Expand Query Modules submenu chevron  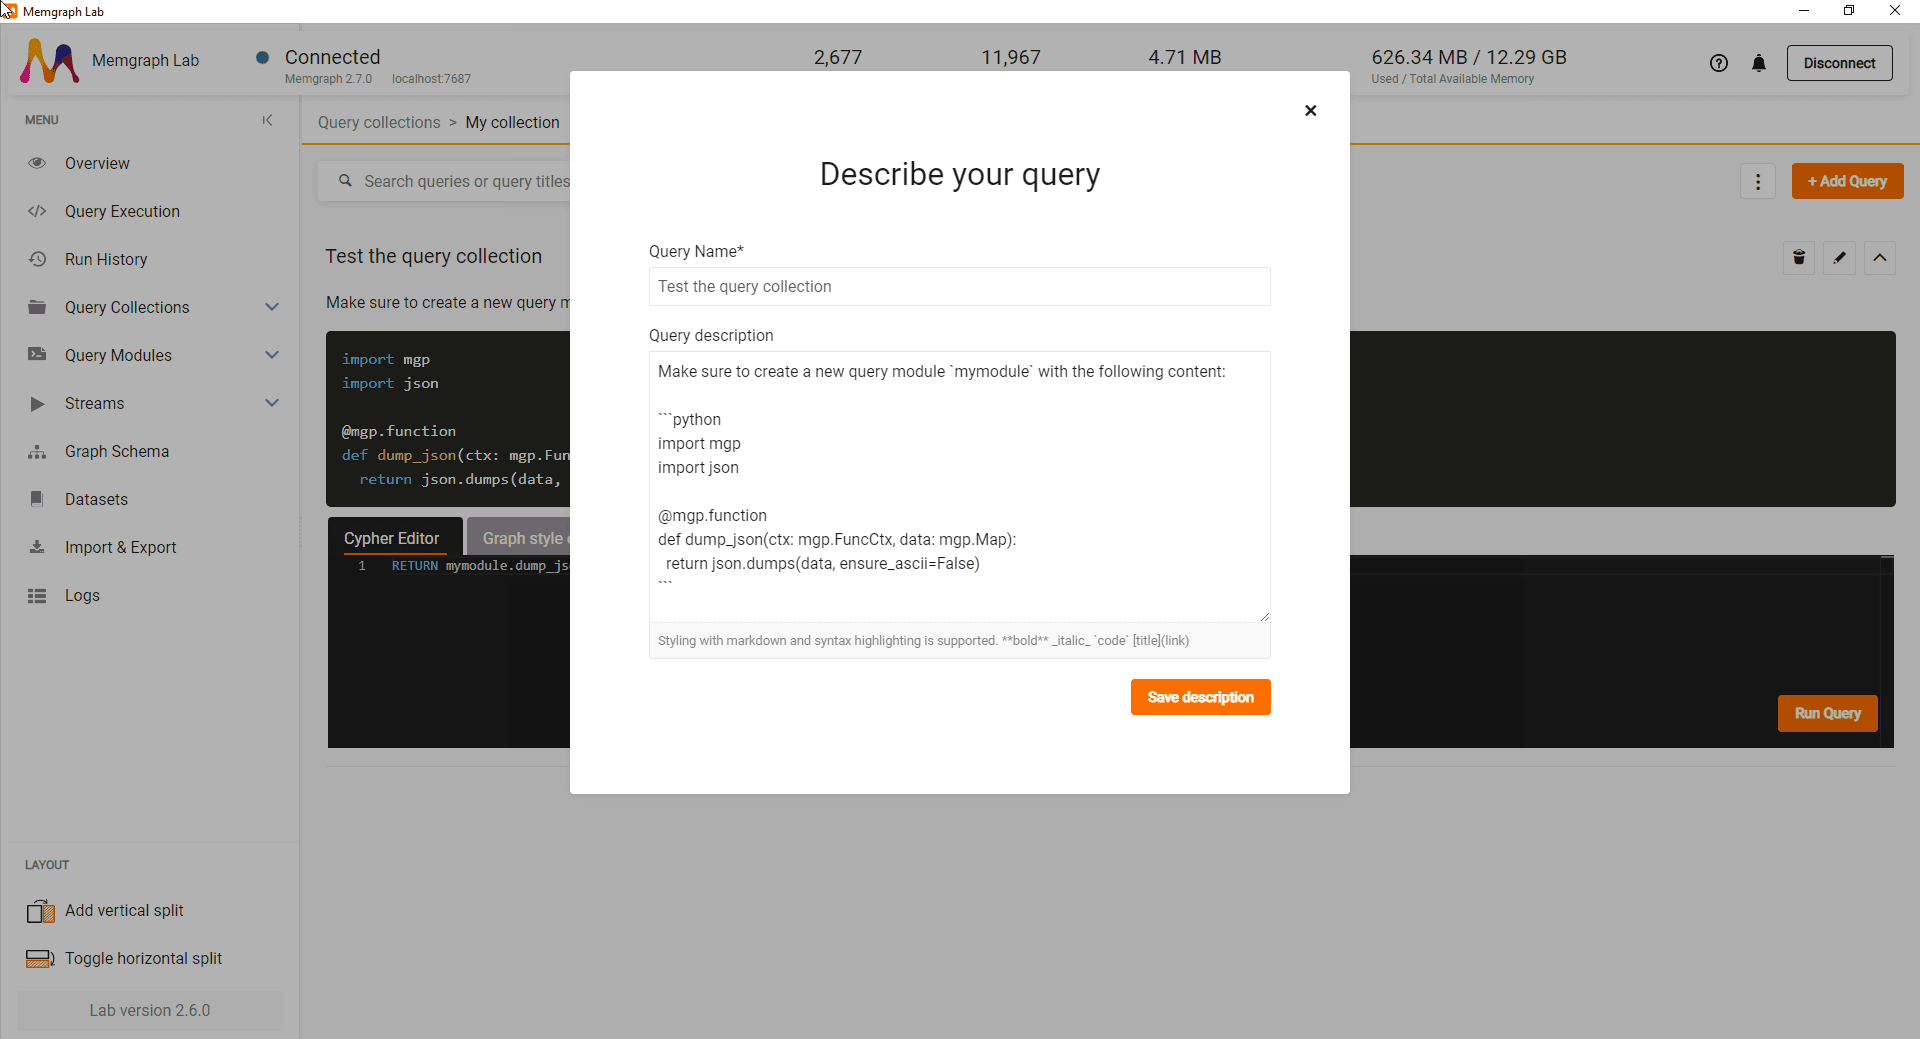pos(272,355)
